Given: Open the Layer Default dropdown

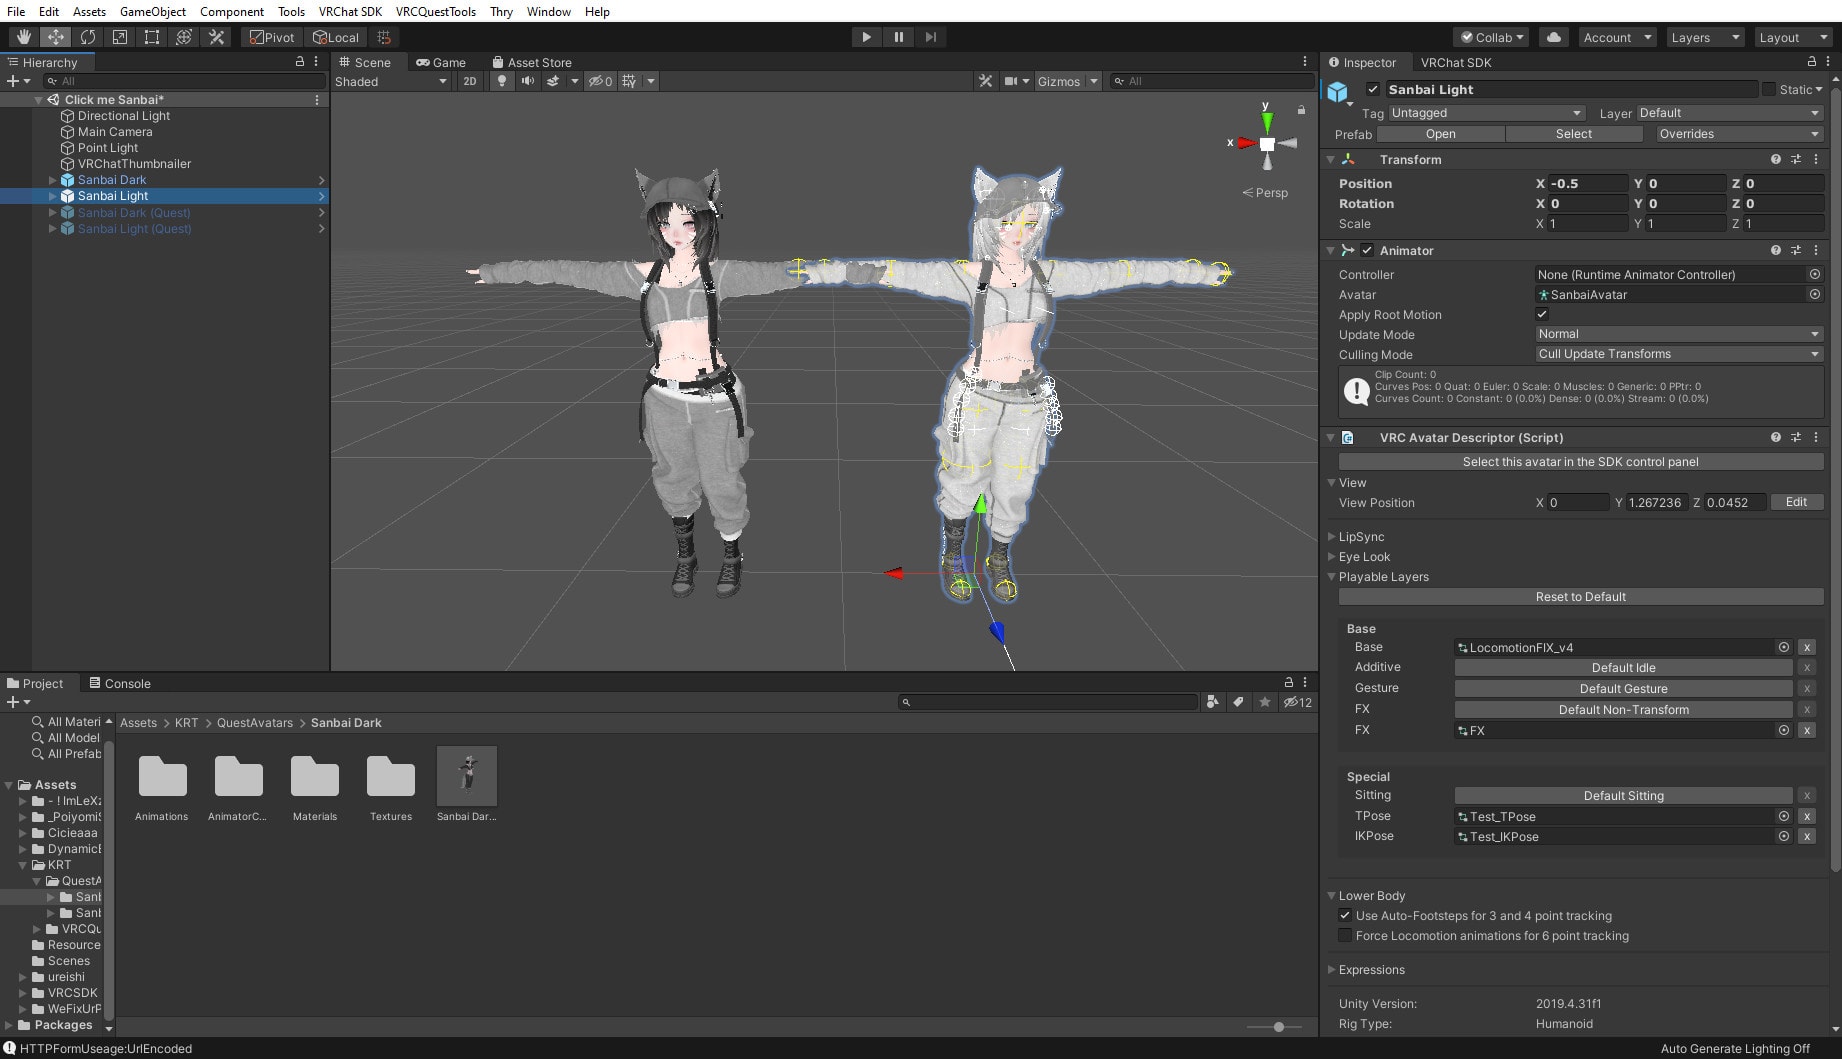Looking at the screenshot, I should (x=1728, y=113).
